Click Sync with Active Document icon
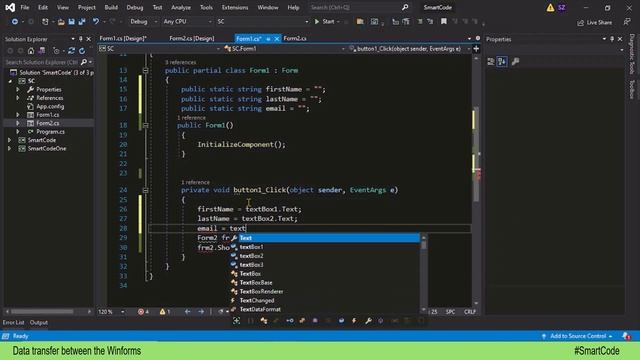The width and height of the screenshot is (640, 360). pyautogui.click(x=71, y=51)
